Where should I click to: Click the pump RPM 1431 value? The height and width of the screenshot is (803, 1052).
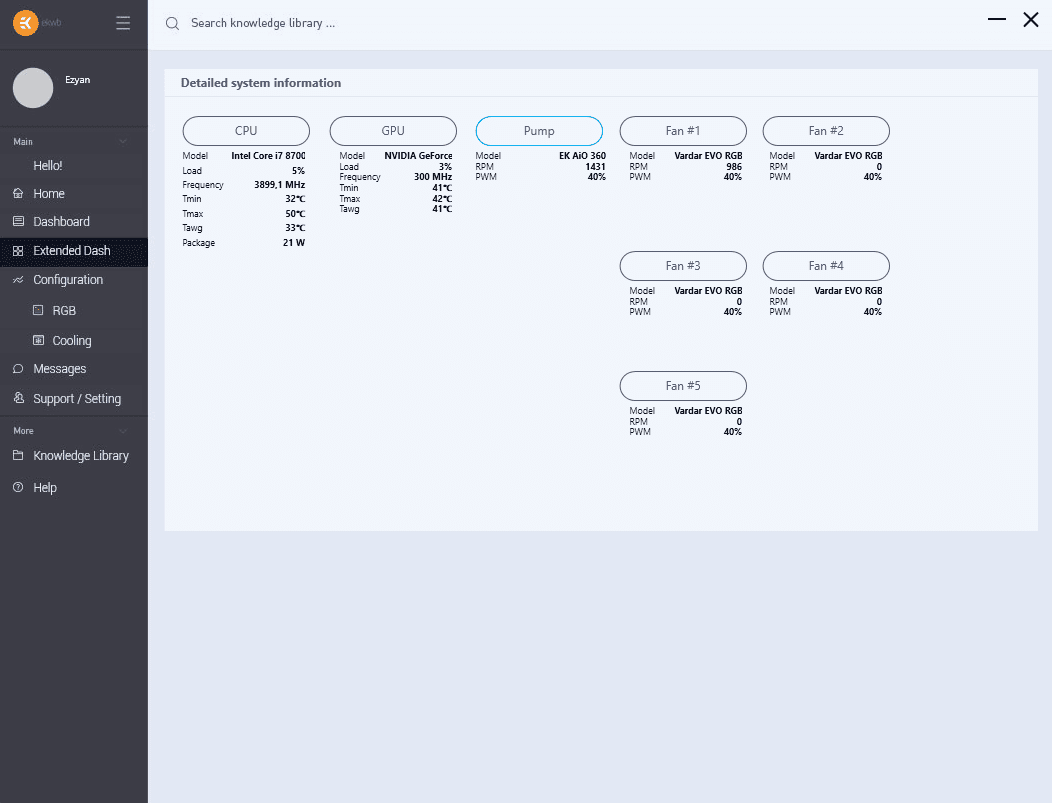(x=595, y=166)
